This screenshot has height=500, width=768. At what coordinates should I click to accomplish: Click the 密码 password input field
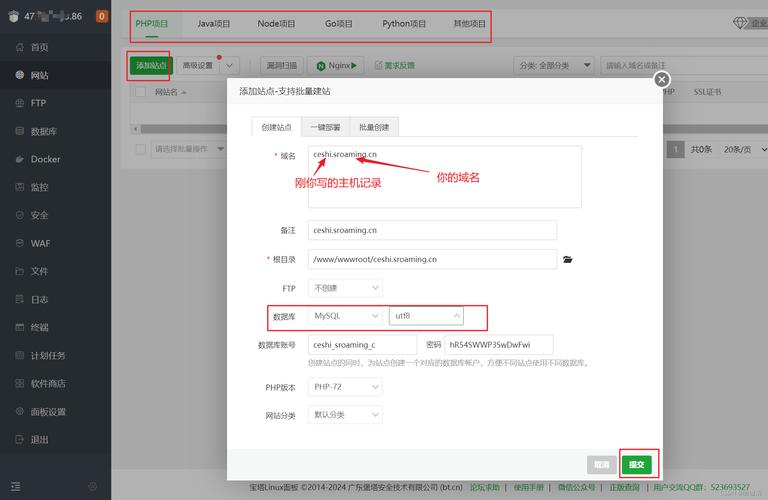[x=499, y=345]
